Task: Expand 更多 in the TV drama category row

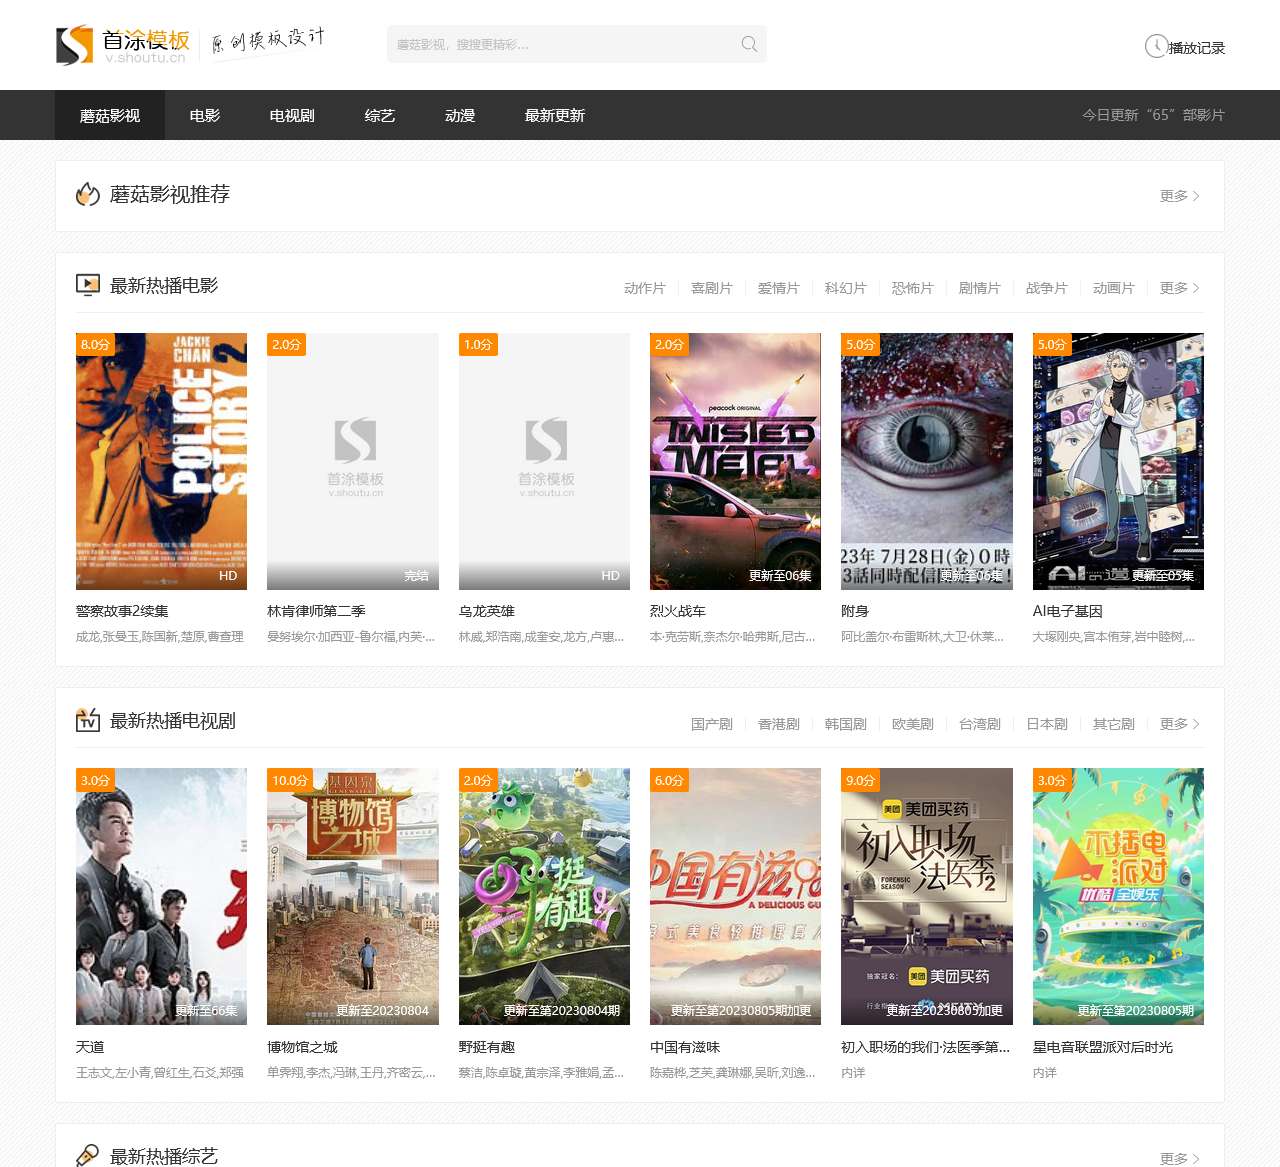Action: [1179, 724]
